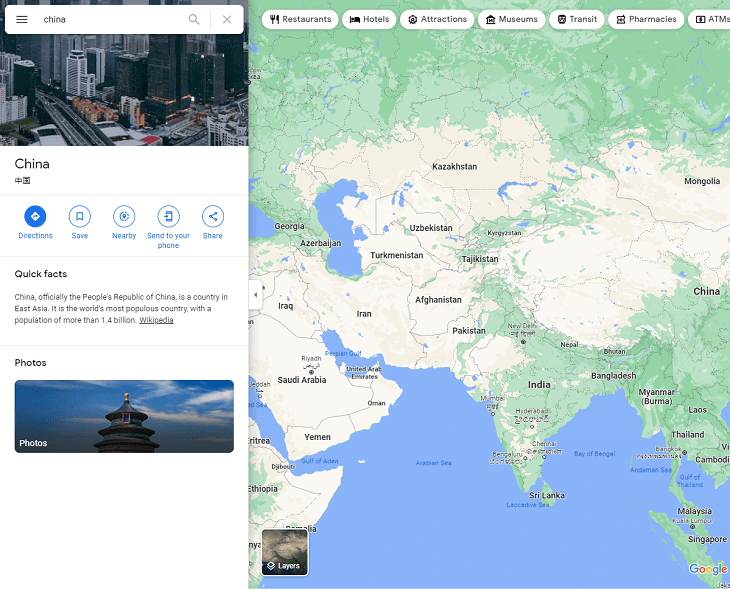Share this location
The image size is (730, 589).
tap(213, 223)
